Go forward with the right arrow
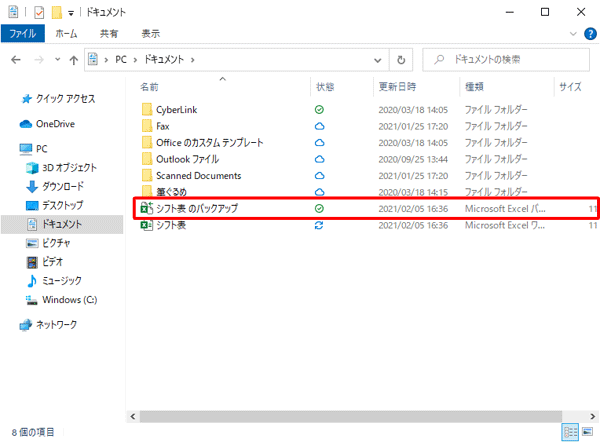 [39, 60]
